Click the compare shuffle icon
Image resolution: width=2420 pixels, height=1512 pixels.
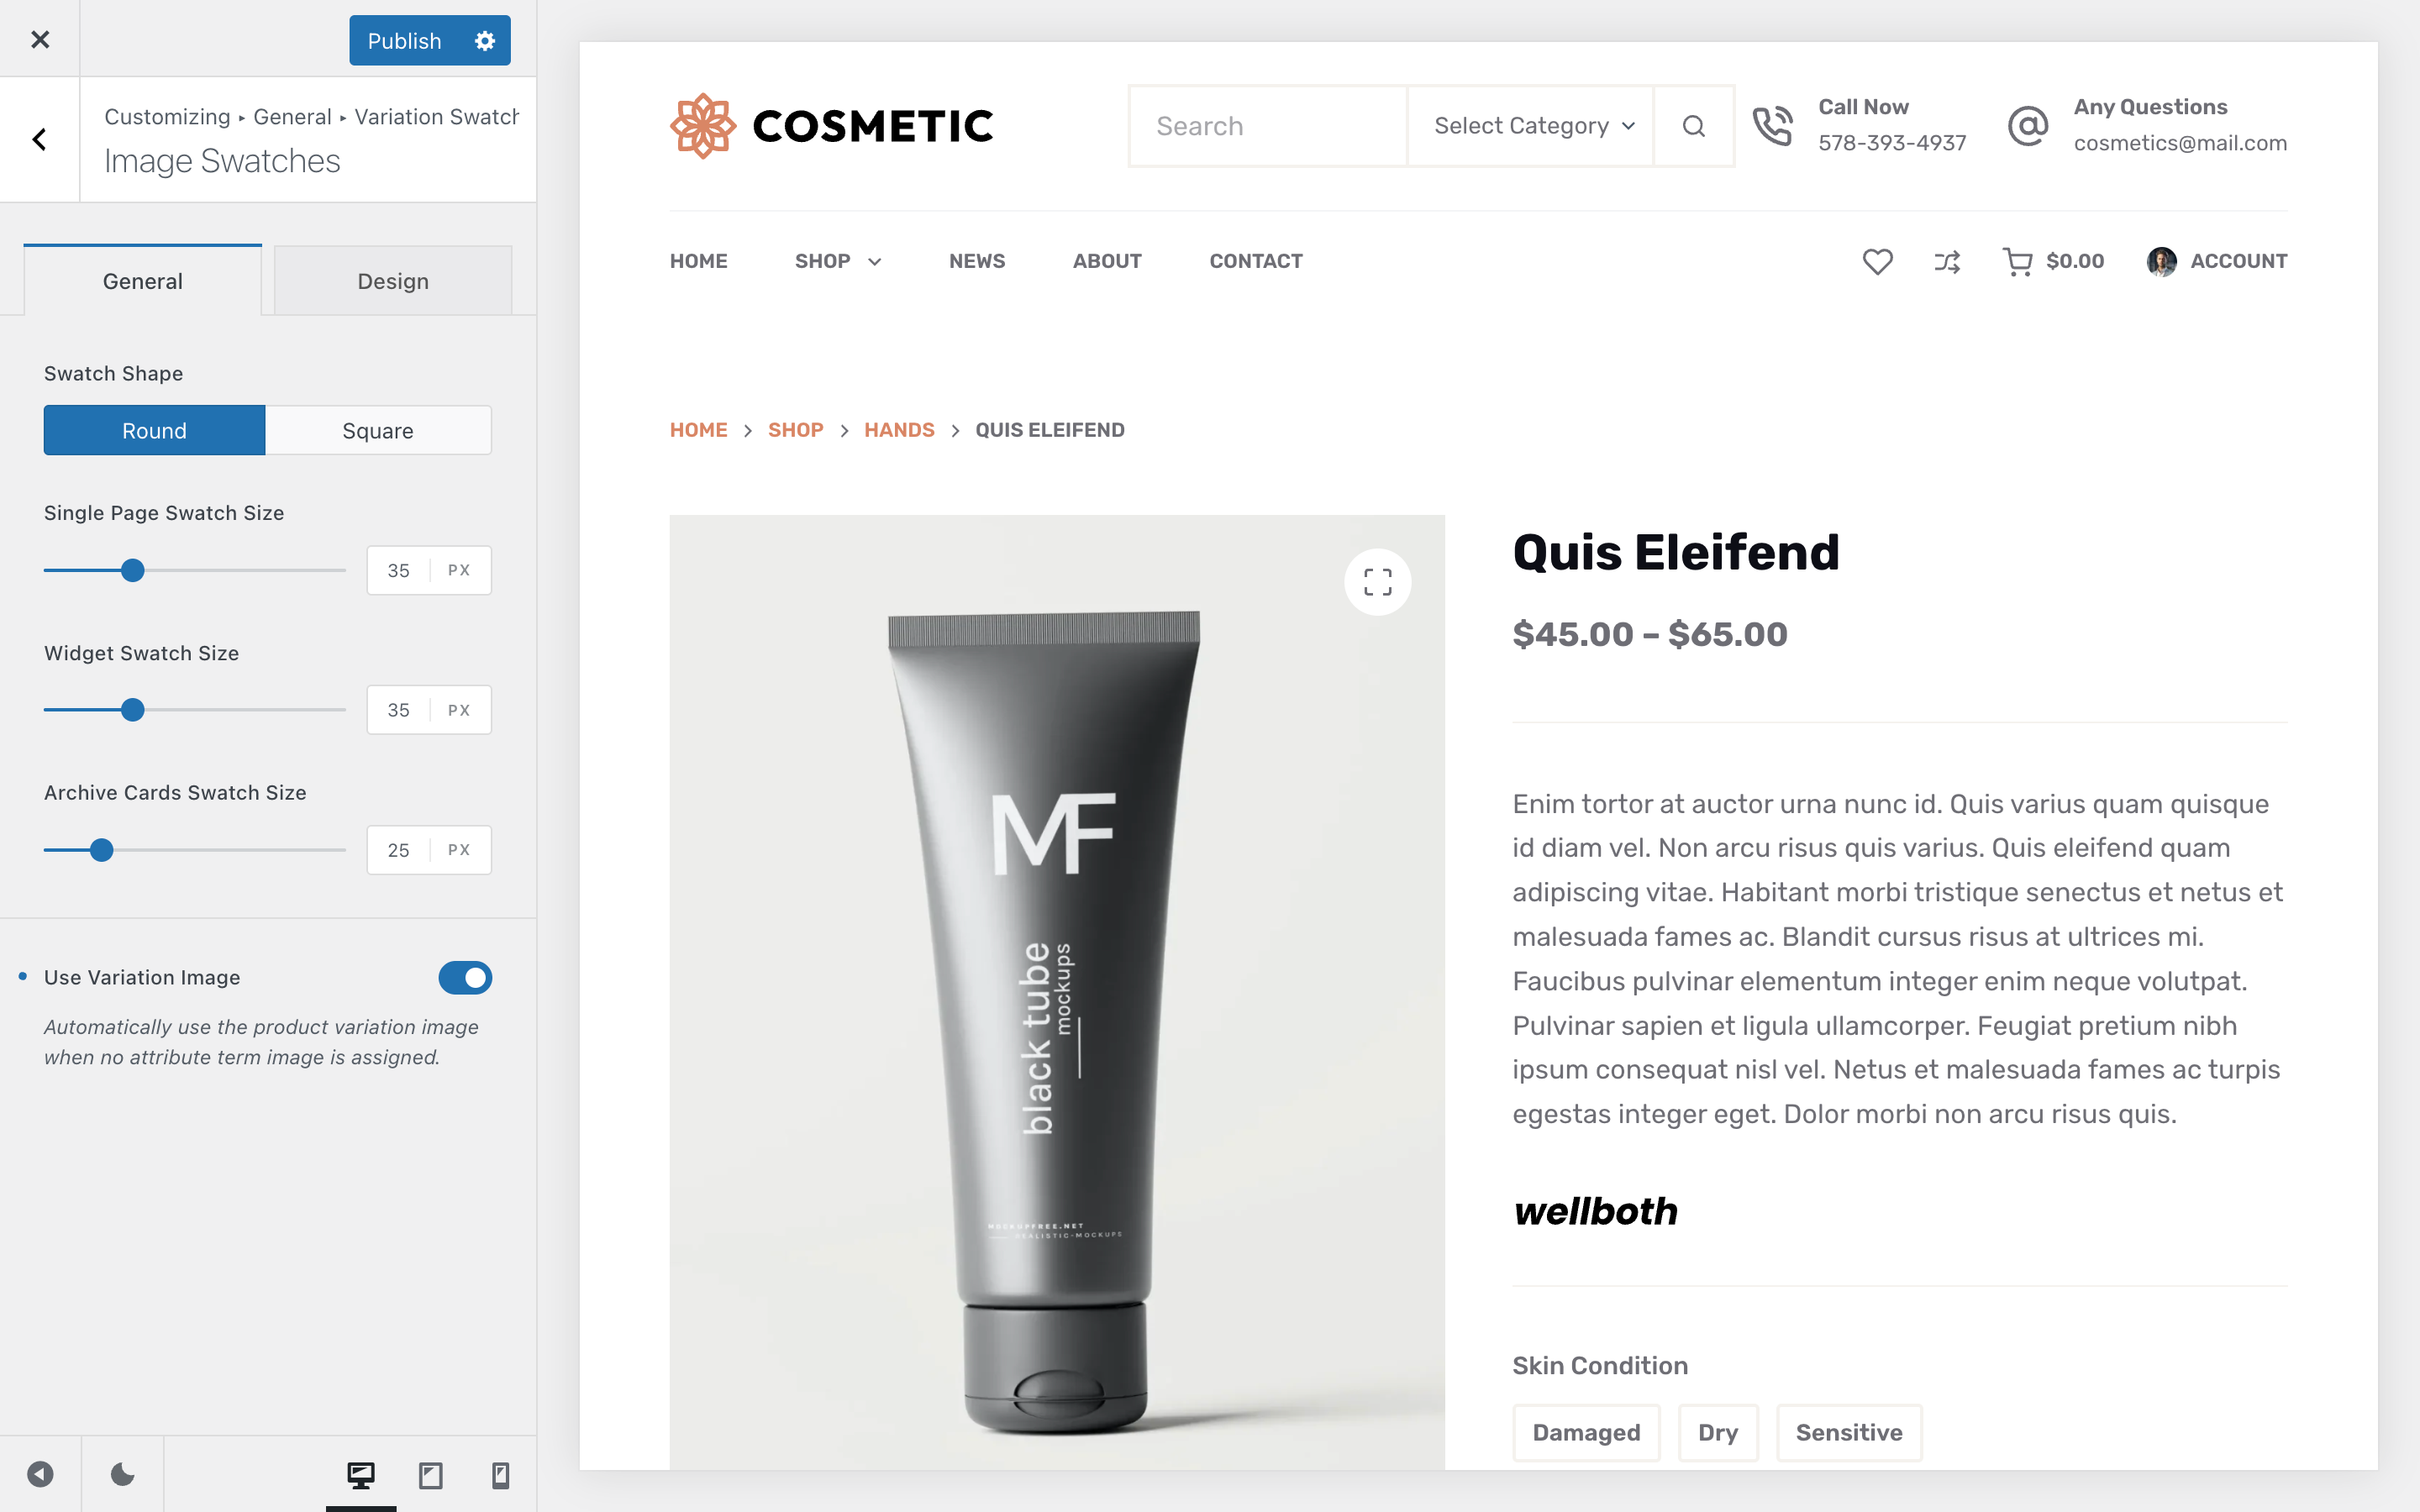click(x=1947, y=262)
